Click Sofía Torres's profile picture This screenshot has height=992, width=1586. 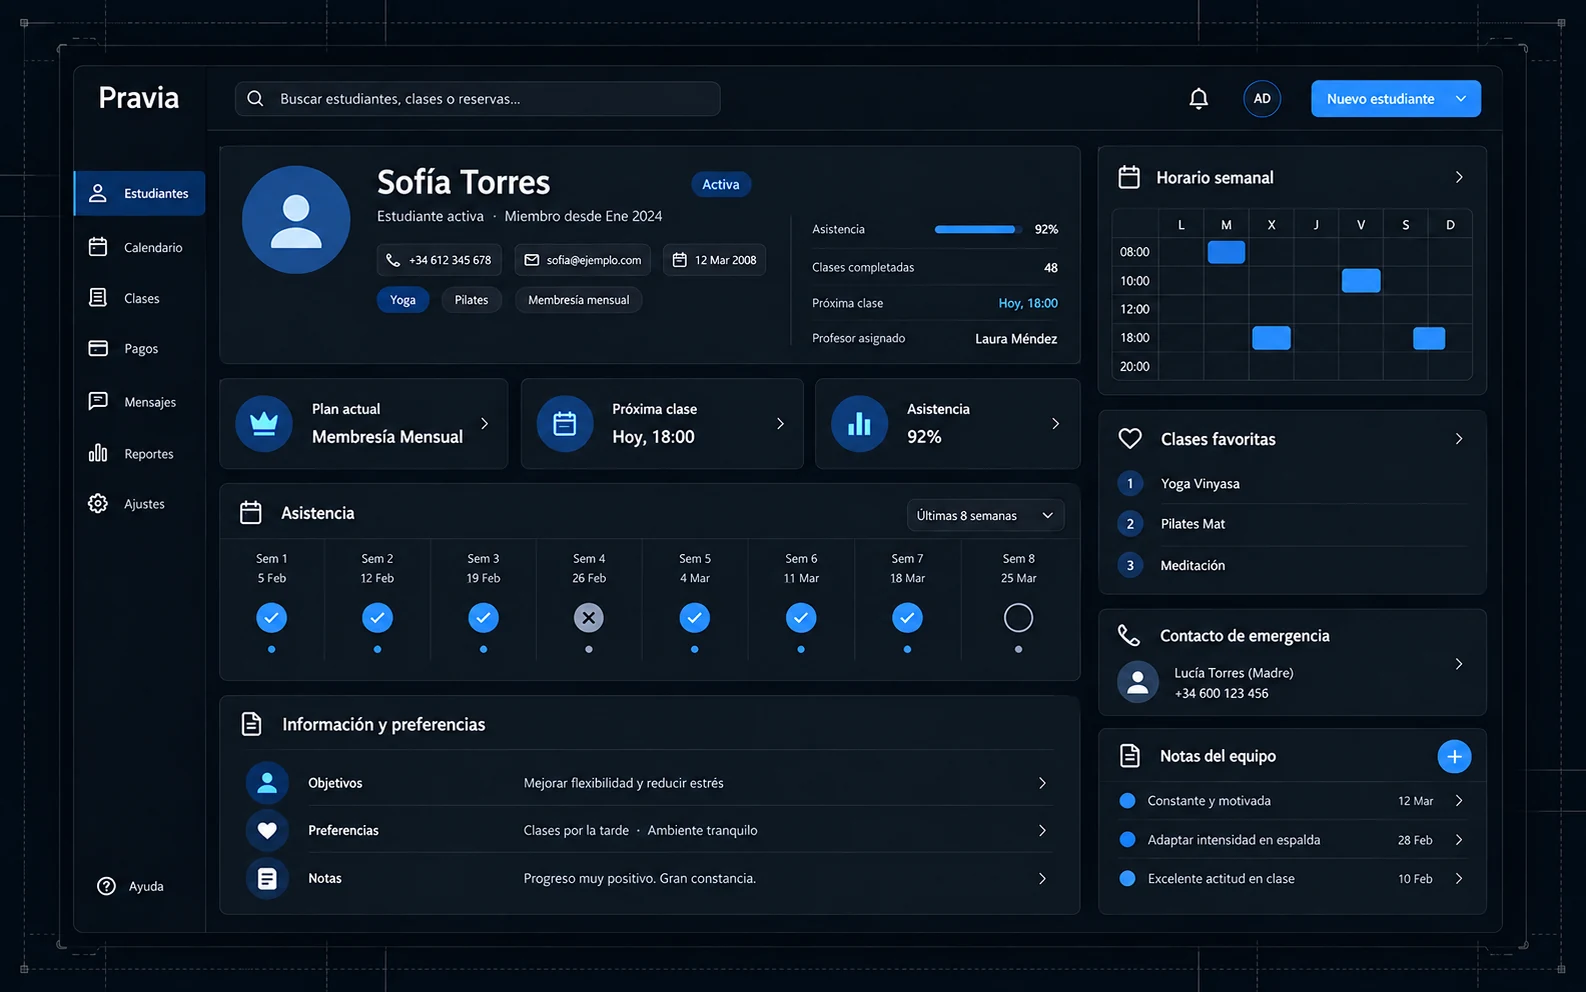pyautogui.click(x=296, y=220)
